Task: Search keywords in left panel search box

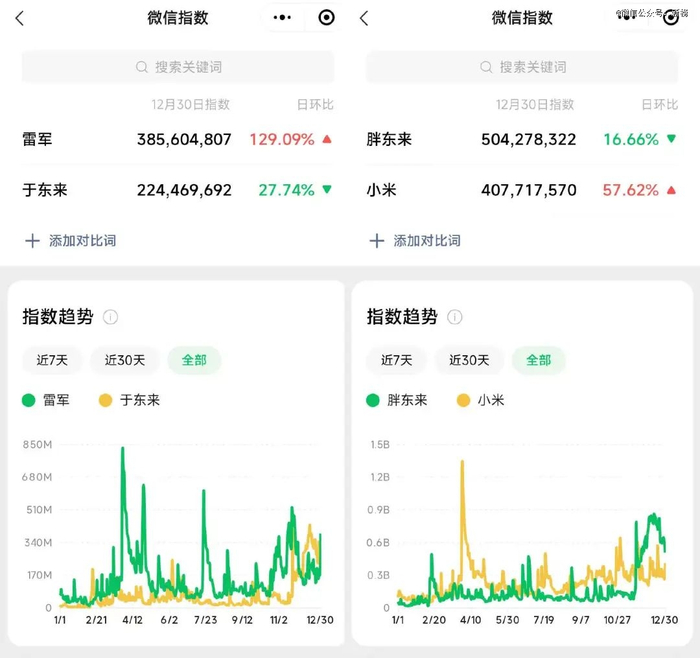Action: tap(178, 67)
